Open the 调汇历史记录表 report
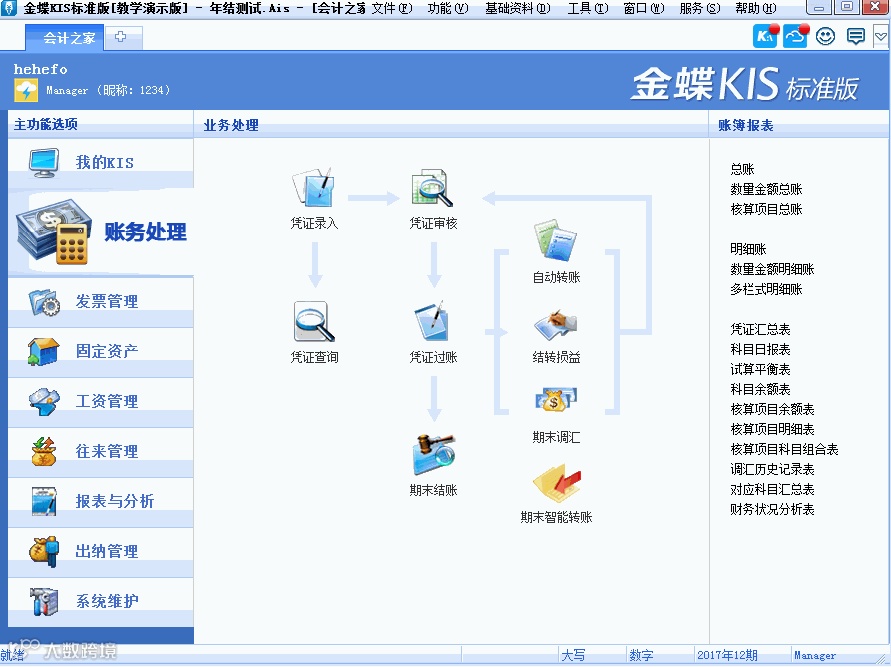 [772, 469]
